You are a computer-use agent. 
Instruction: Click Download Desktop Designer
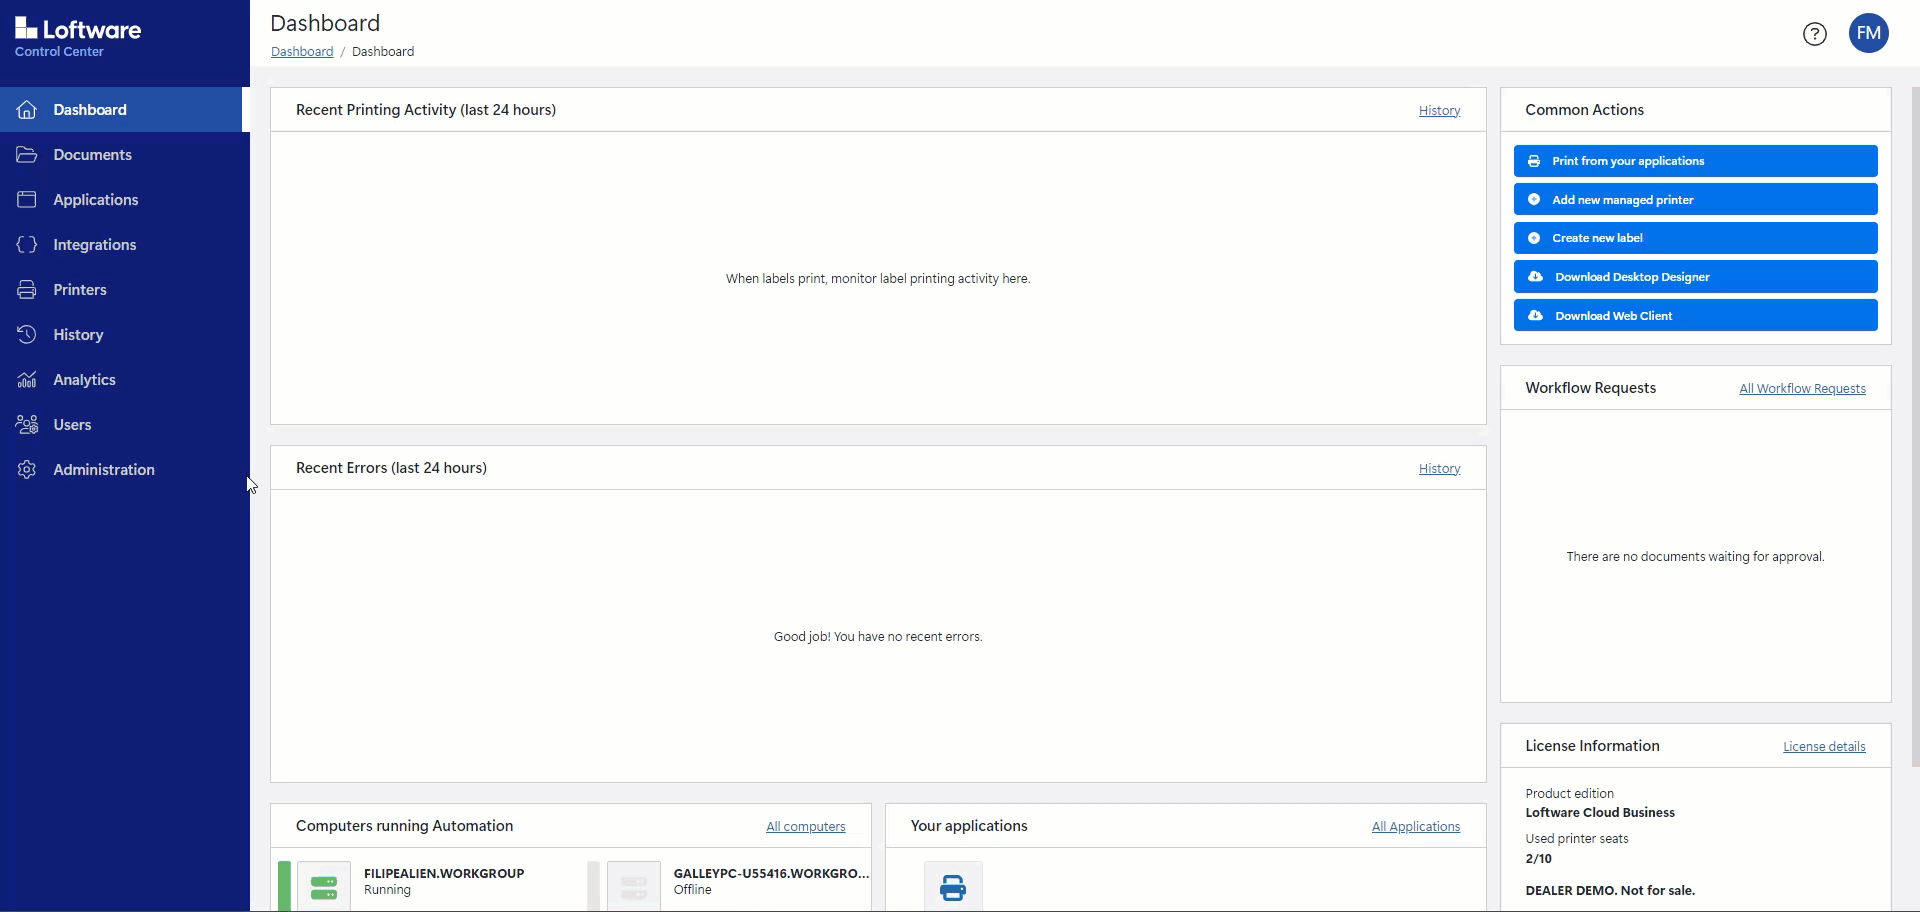pyautogui.click(x=1696, y=276)
